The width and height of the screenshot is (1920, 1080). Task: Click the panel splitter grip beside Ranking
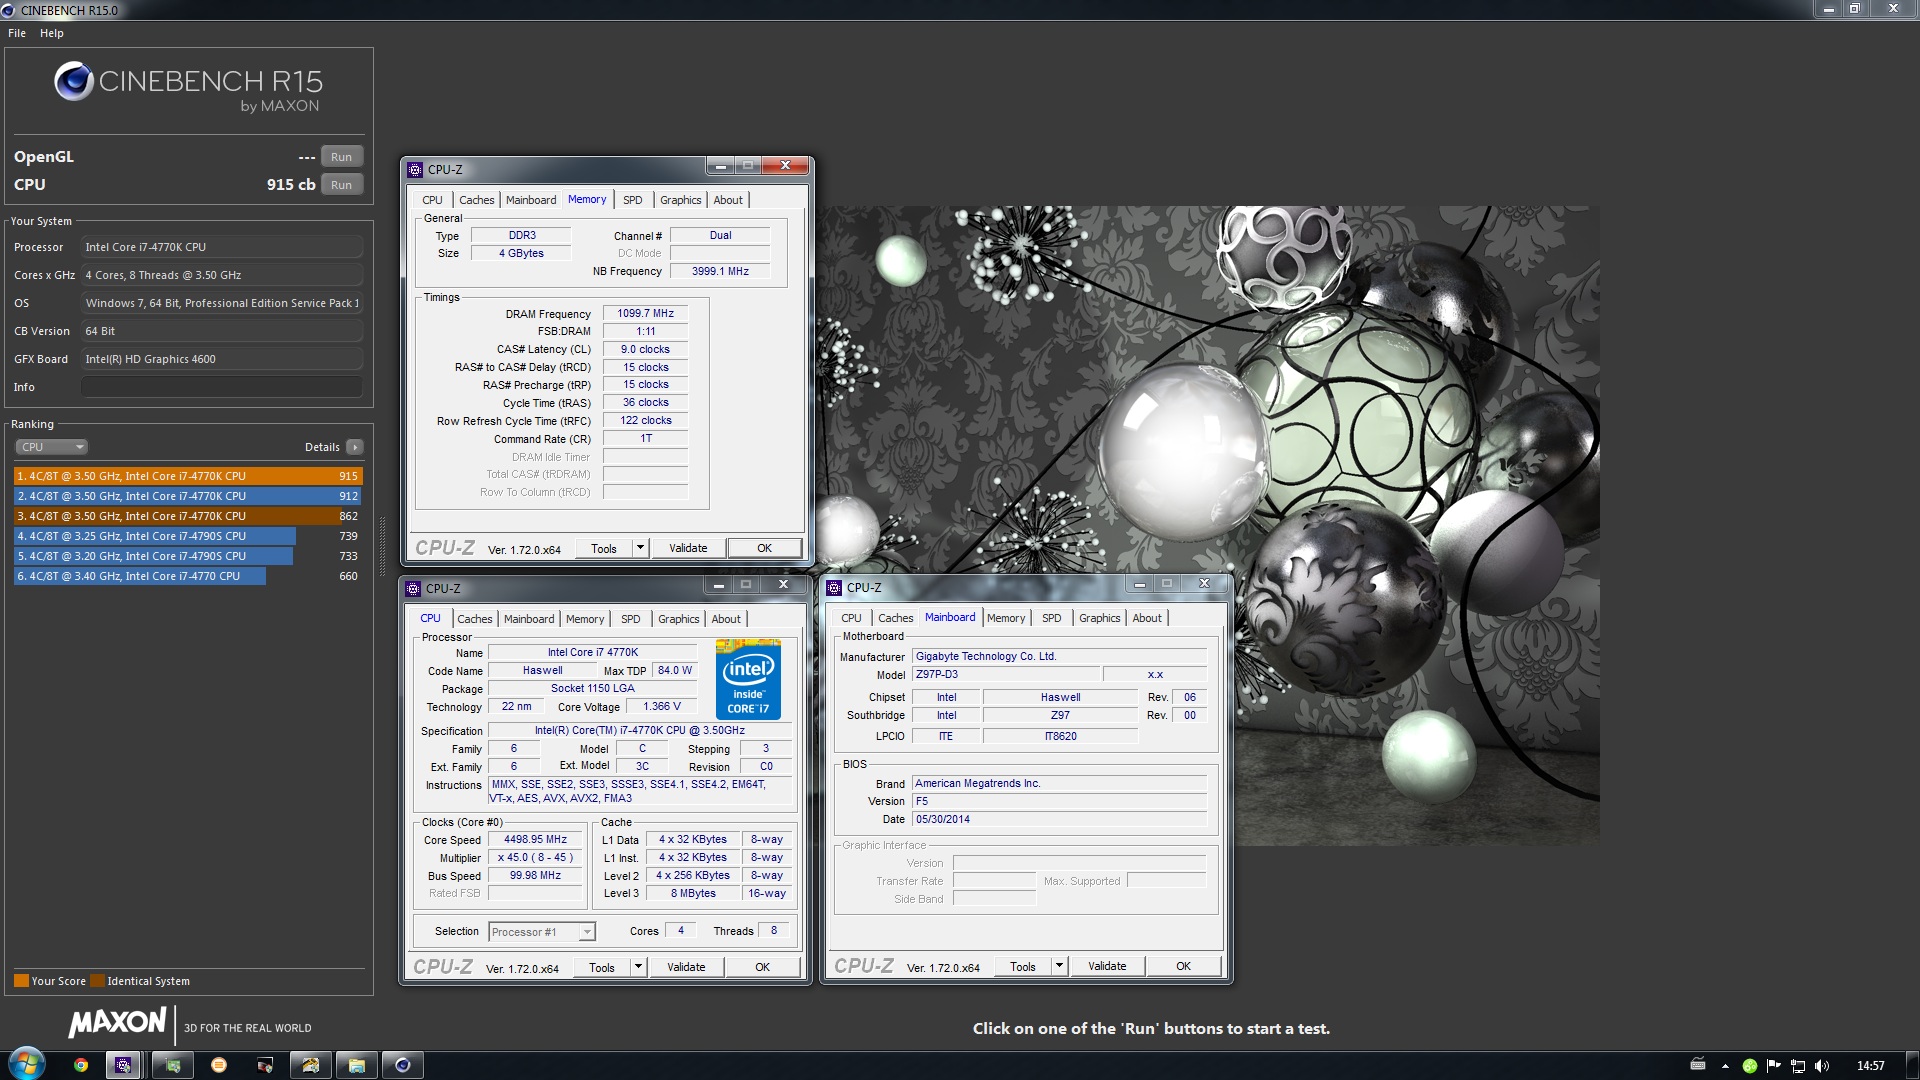tap(382, 547)
